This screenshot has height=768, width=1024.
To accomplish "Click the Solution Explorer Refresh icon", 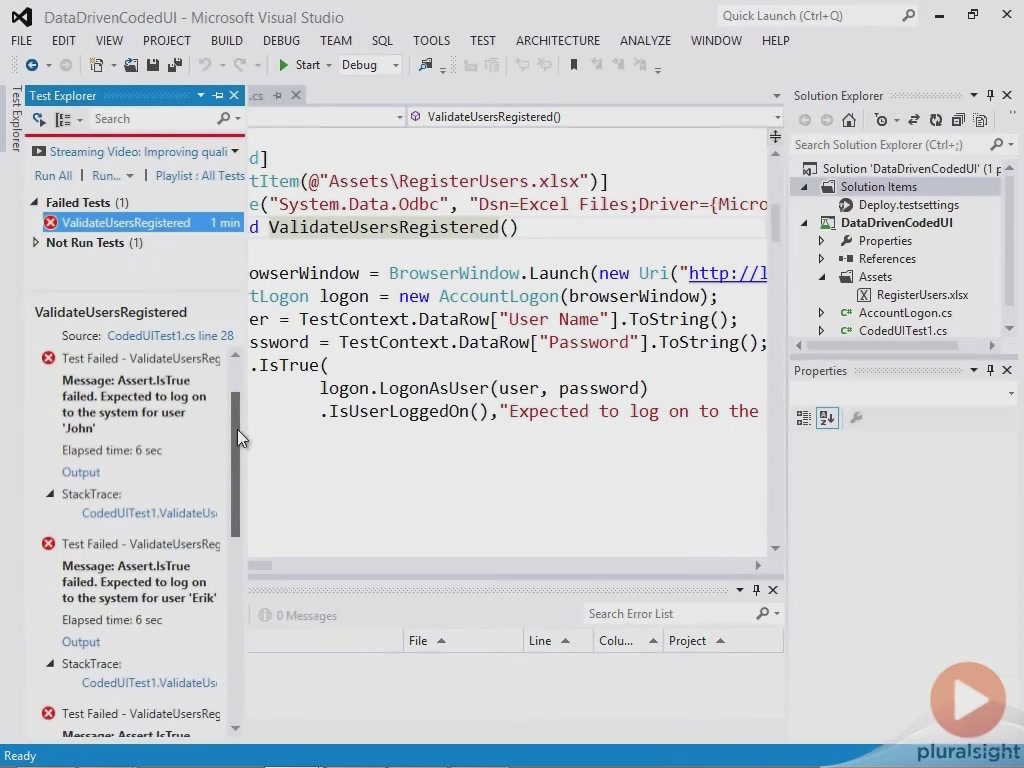I will point(936,120).
